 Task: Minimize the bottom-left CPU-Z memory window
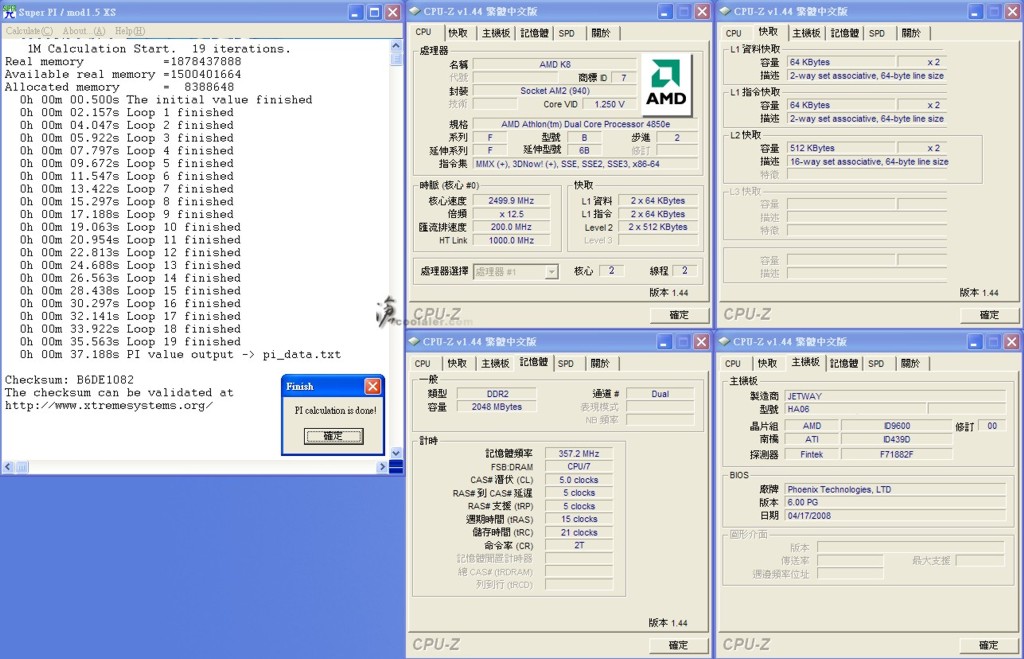point(664,342)
